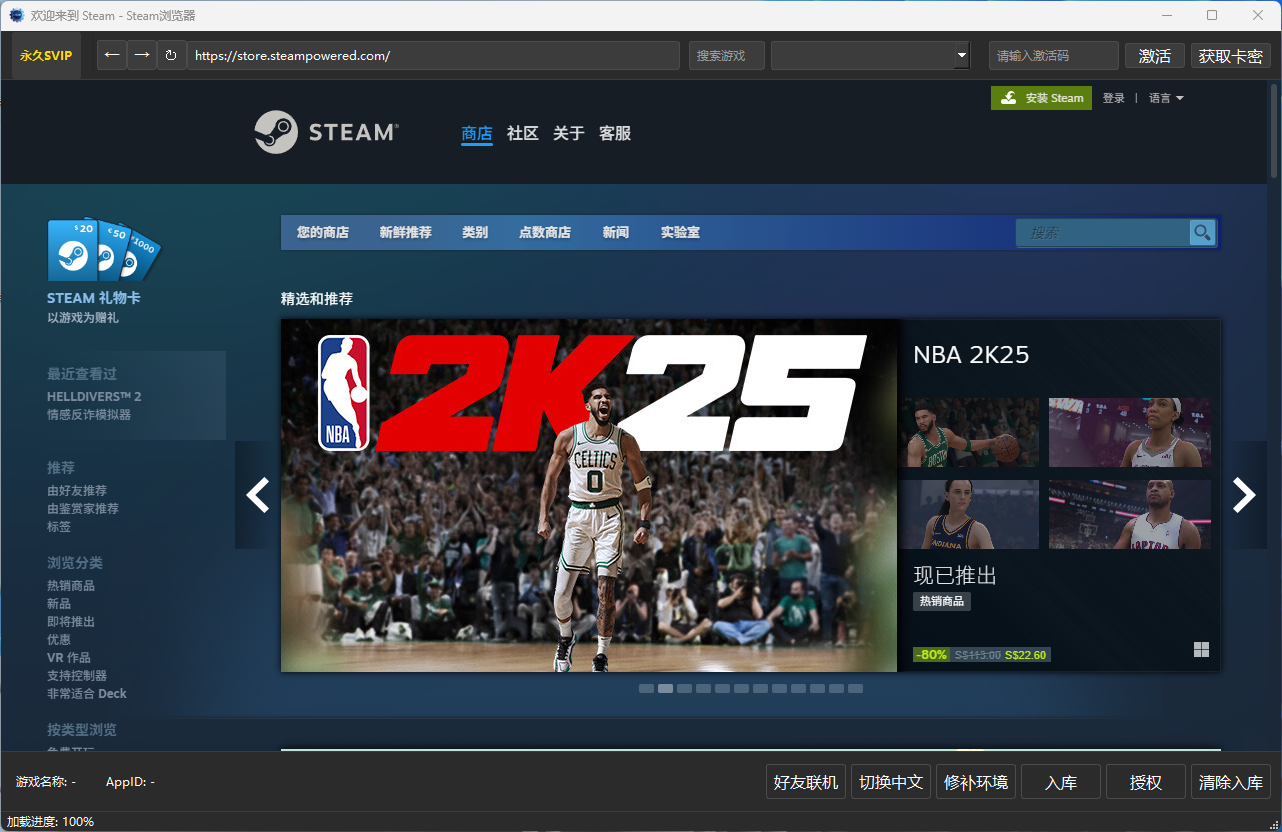Open the game selection combo box
The height and width of the screenshot is (832, 1282).
tap(870, 56)
